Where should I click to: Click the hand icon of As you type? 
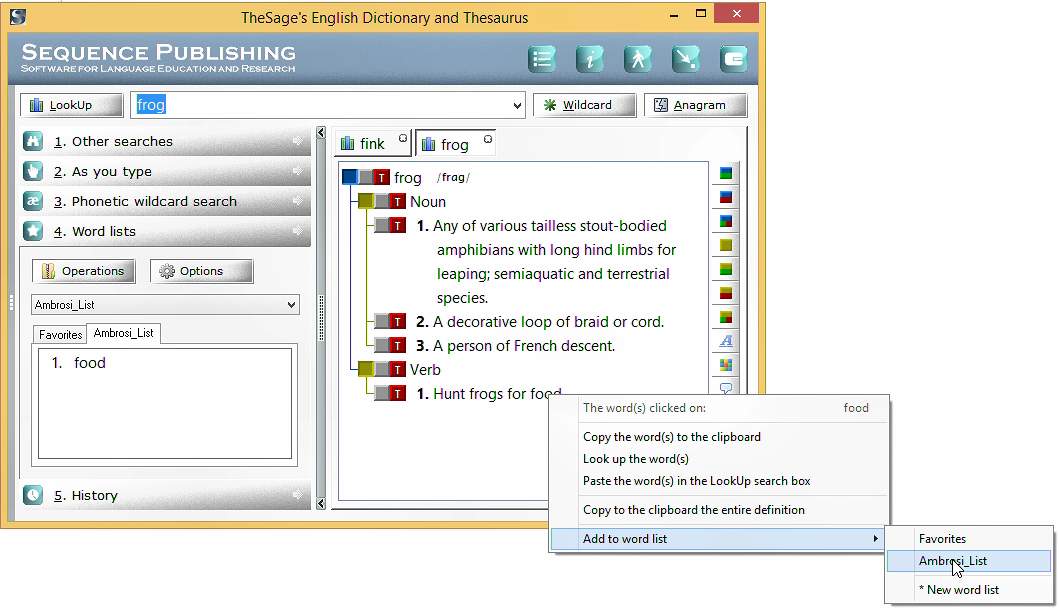point(33,171)
